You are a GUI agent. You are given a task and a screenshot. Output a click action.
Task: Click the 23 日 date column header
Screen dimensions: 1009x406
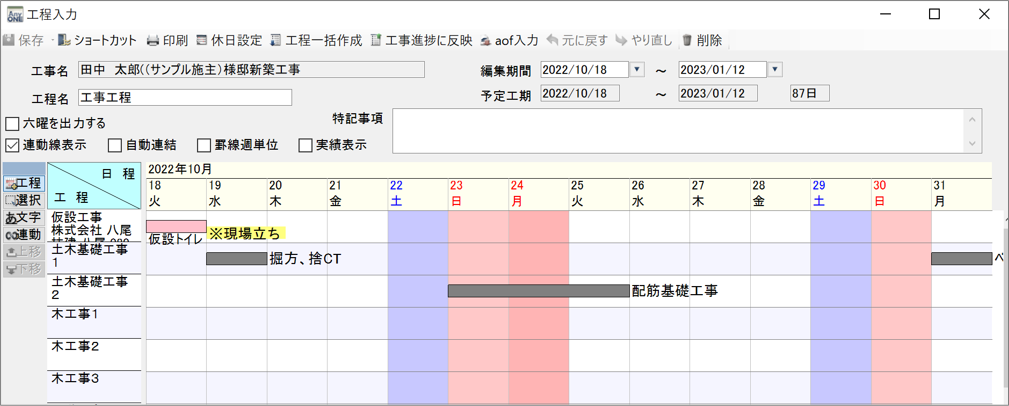478,193
